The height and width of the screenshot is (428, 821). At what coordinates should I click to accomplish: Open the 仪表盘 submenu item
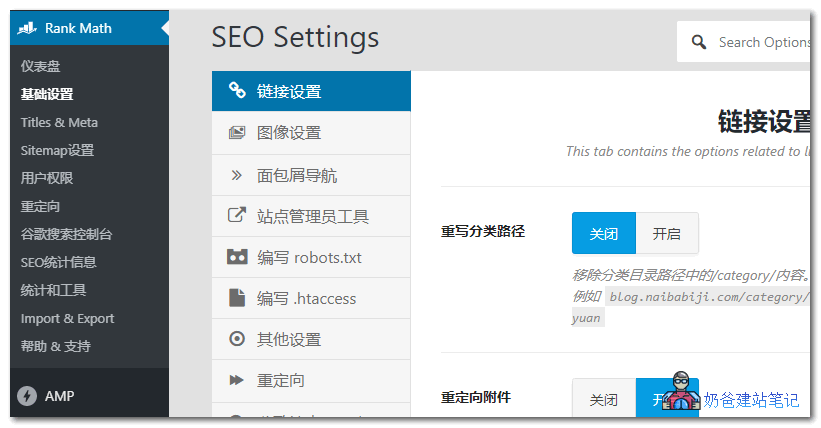(41, 66)
